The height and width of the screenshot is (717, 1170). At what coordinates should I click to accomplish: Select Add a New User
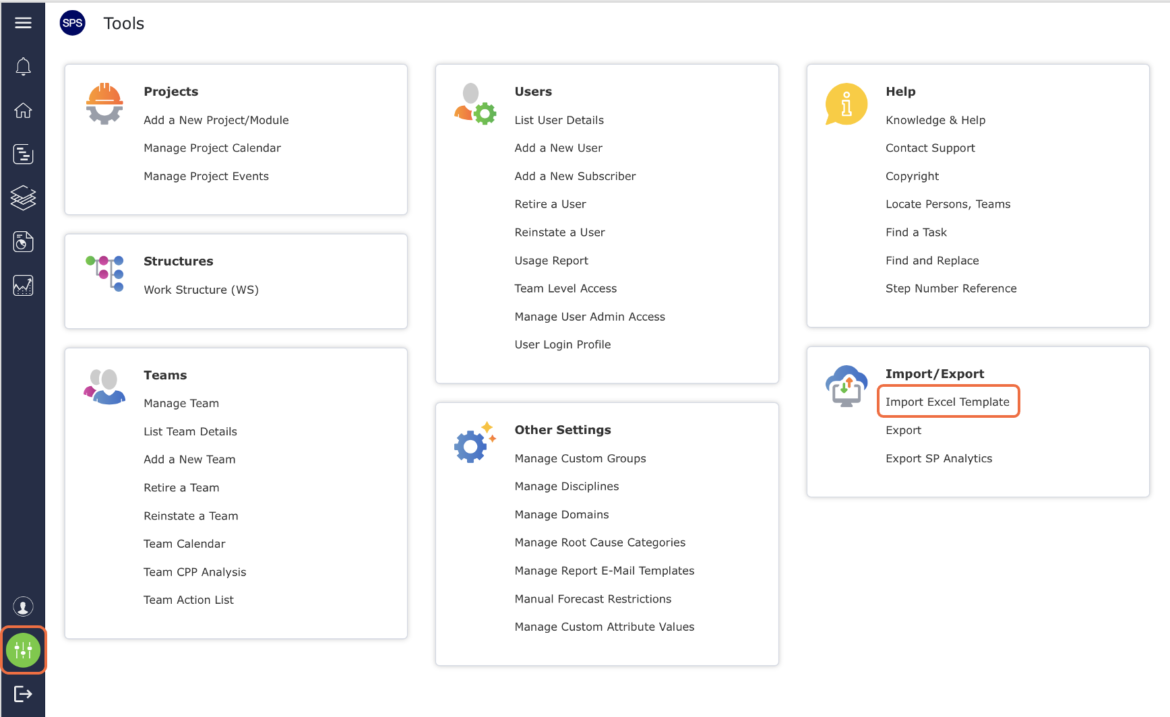coord(558,148)
